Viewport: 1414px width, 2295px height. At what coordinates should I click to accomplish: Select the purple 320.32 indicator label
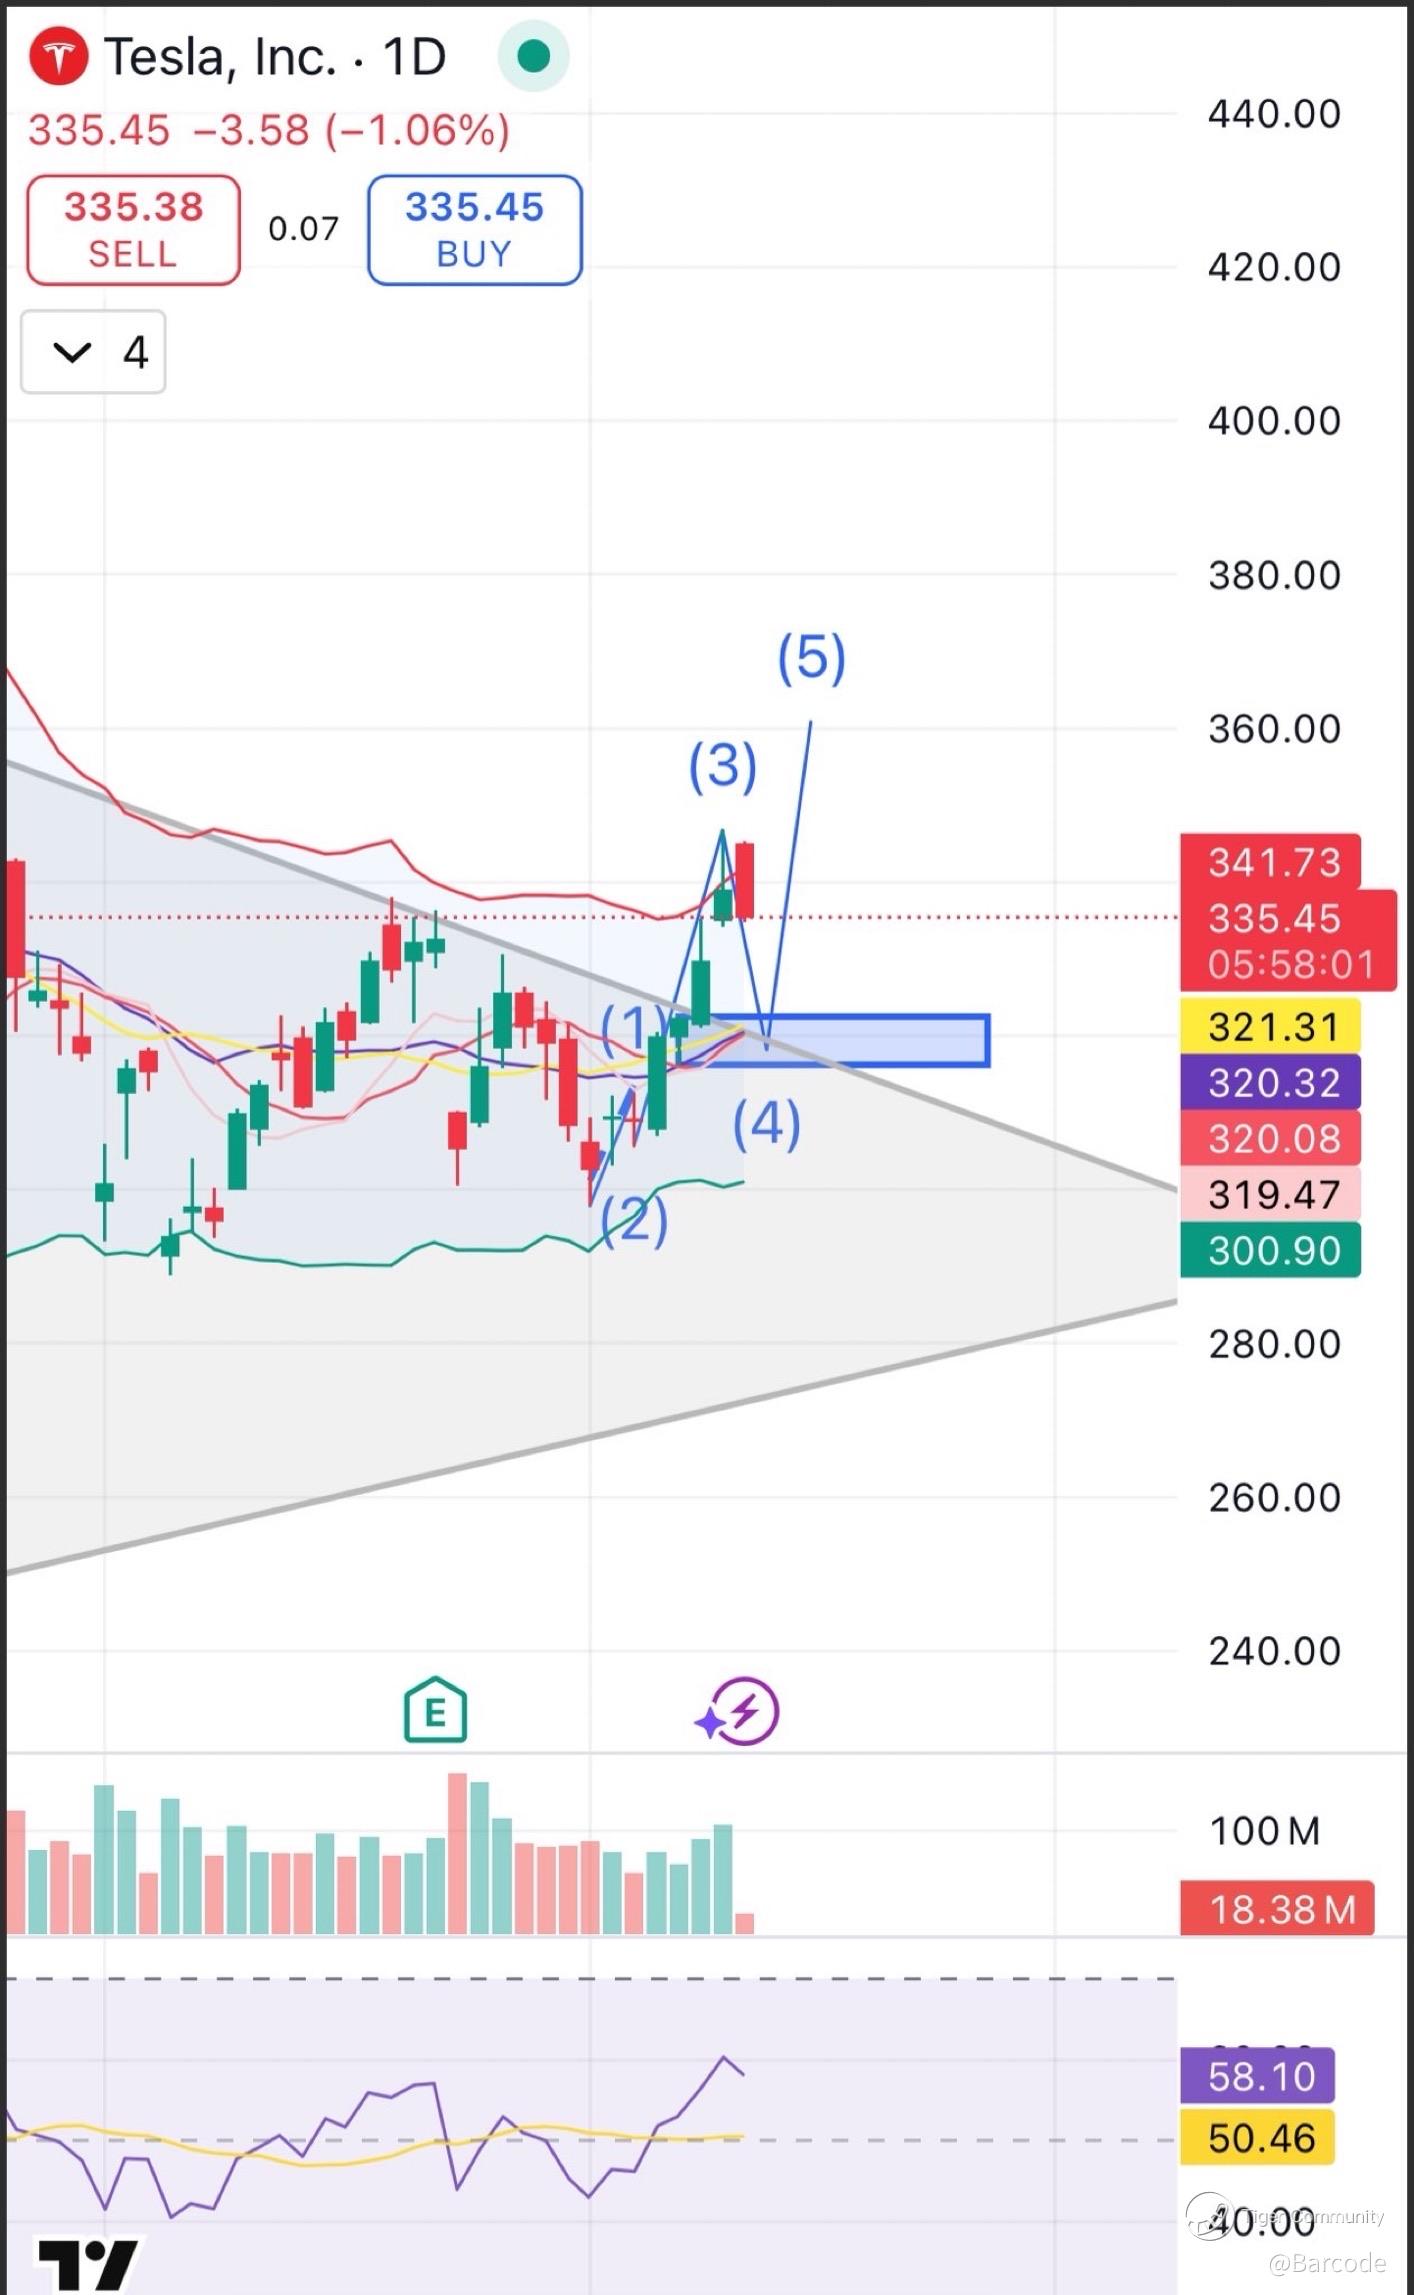1270,1082
